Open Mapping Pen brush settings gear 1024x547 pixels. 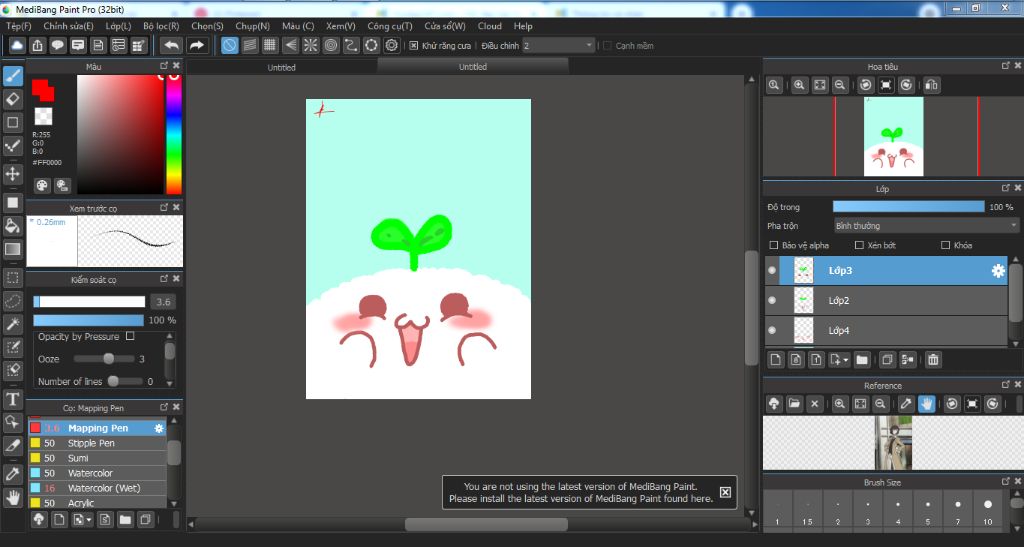159,428
